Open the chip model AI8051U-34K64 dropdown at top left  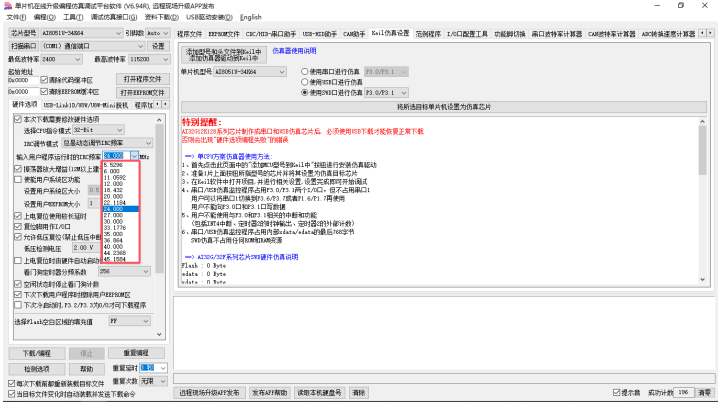click(x=81, y=33)
